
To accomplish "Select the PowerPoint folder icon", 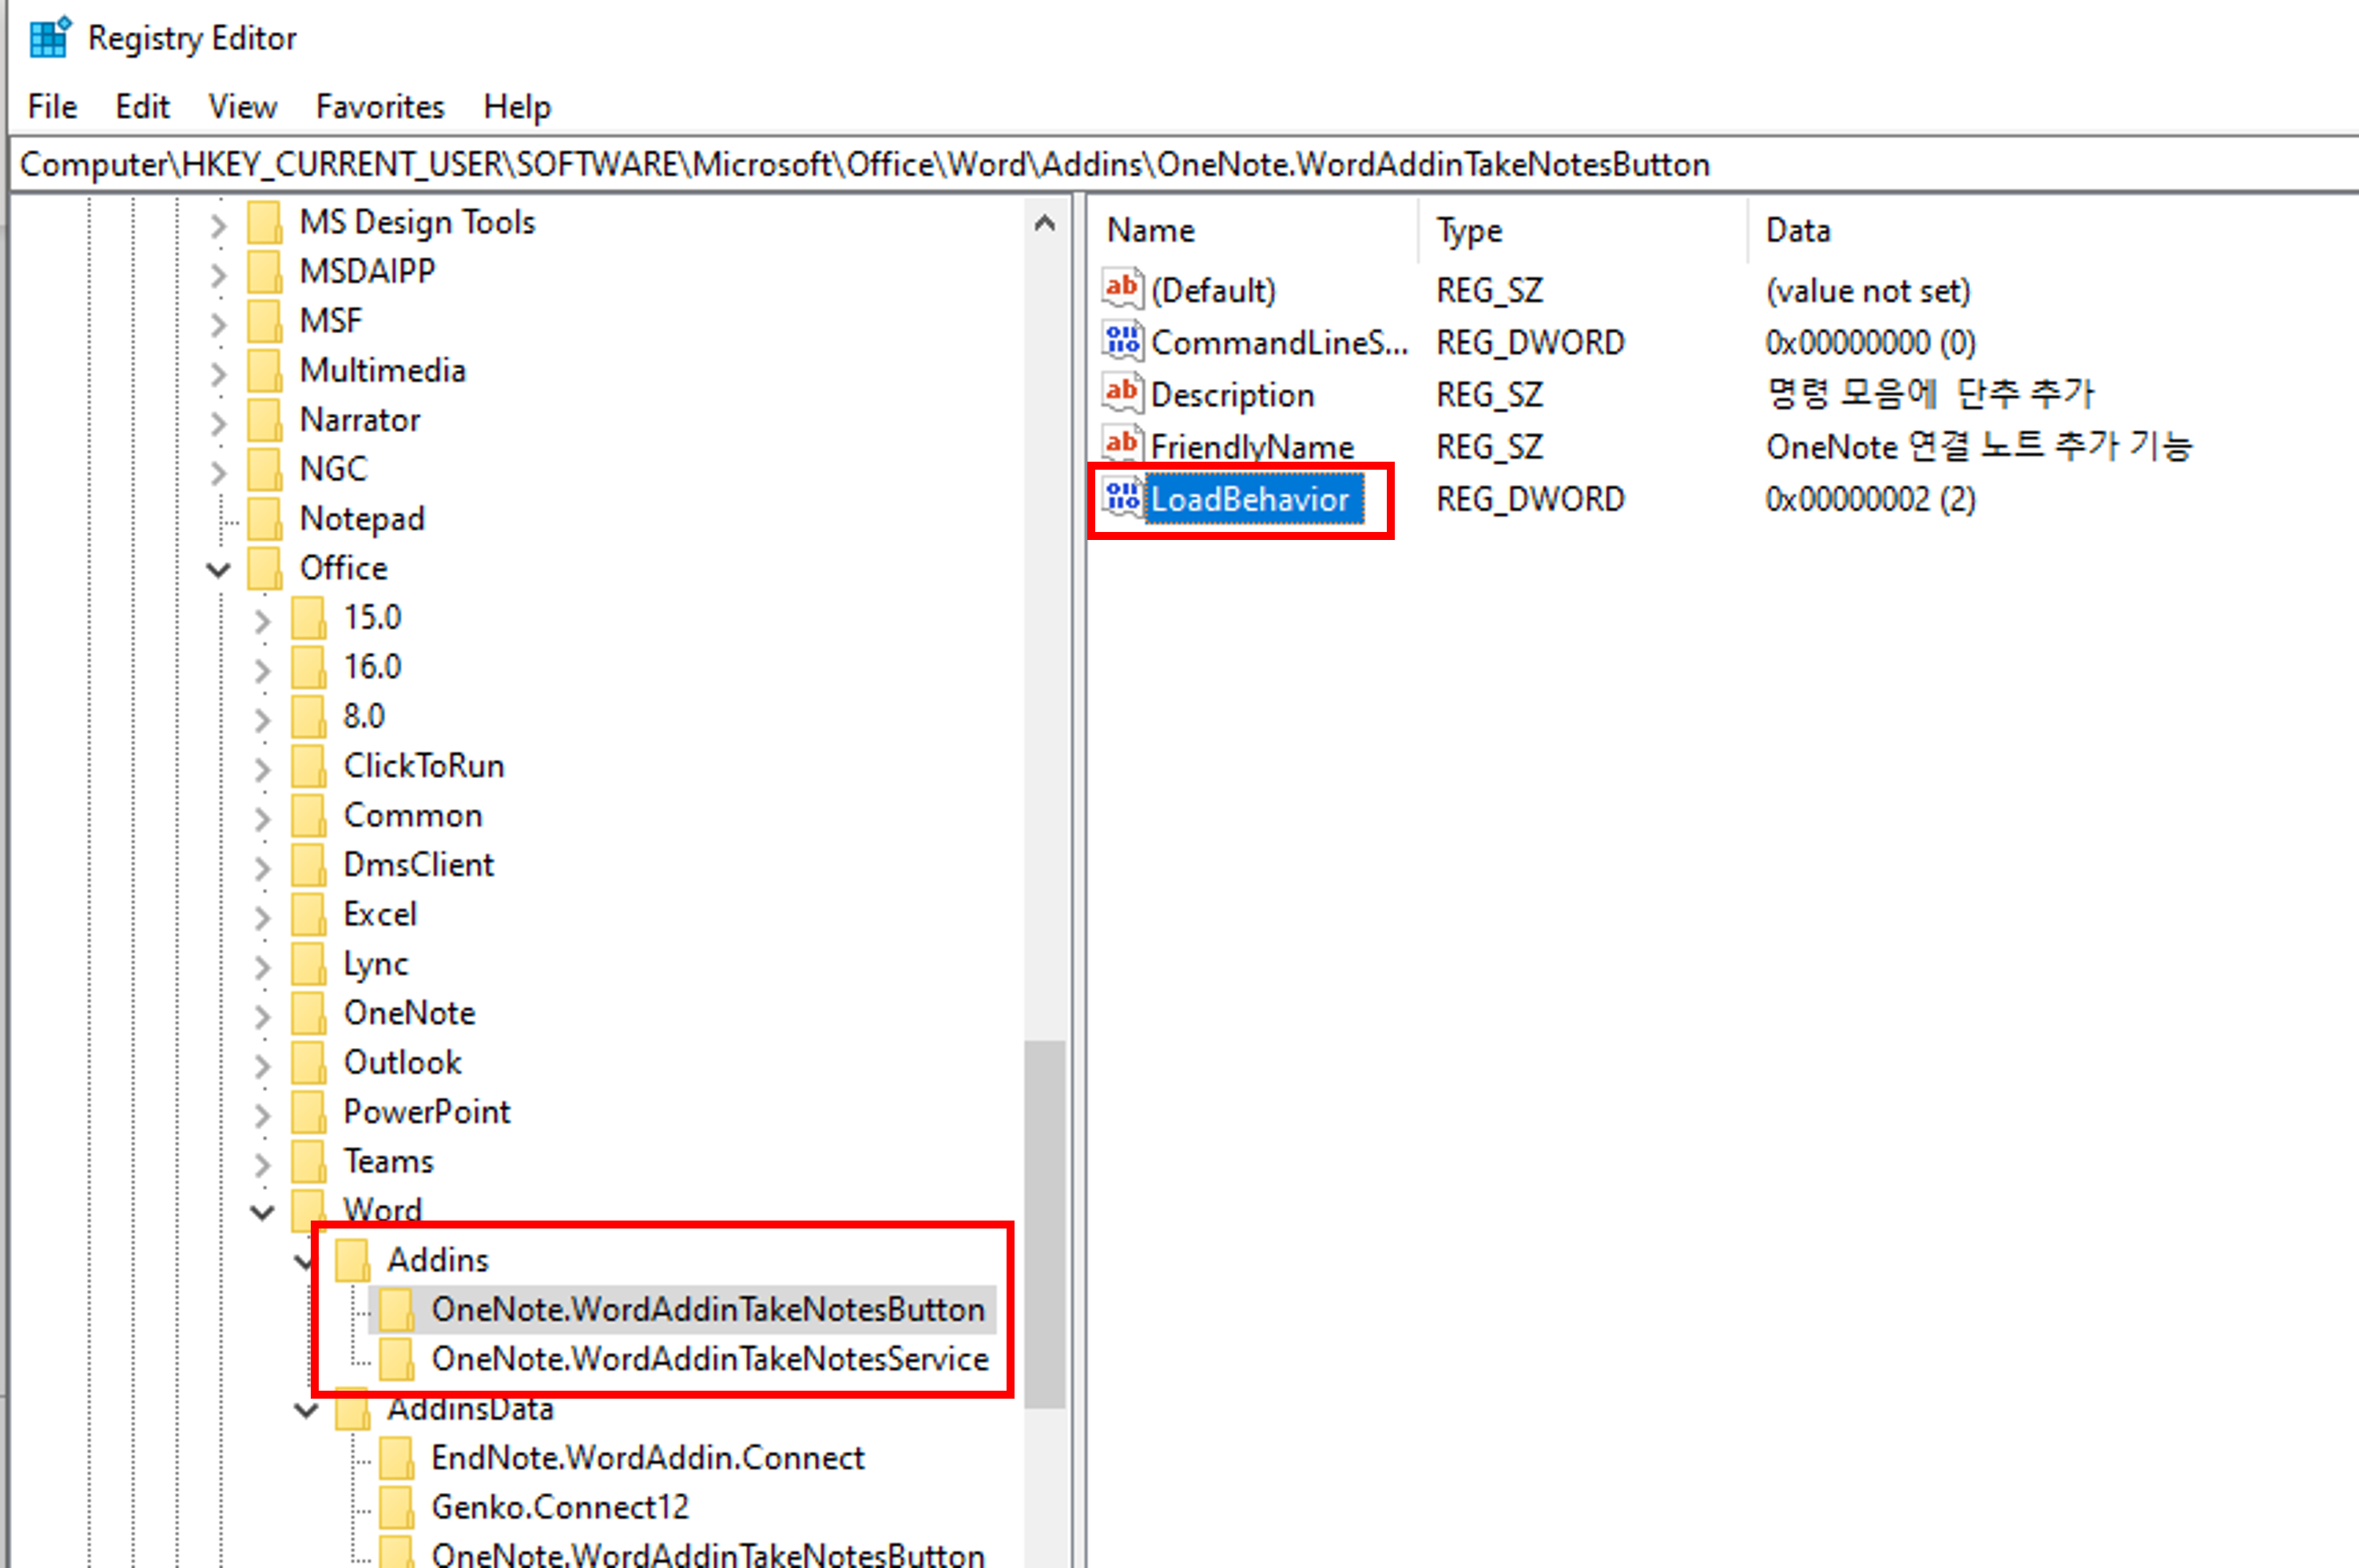I will click(308, 1112).
